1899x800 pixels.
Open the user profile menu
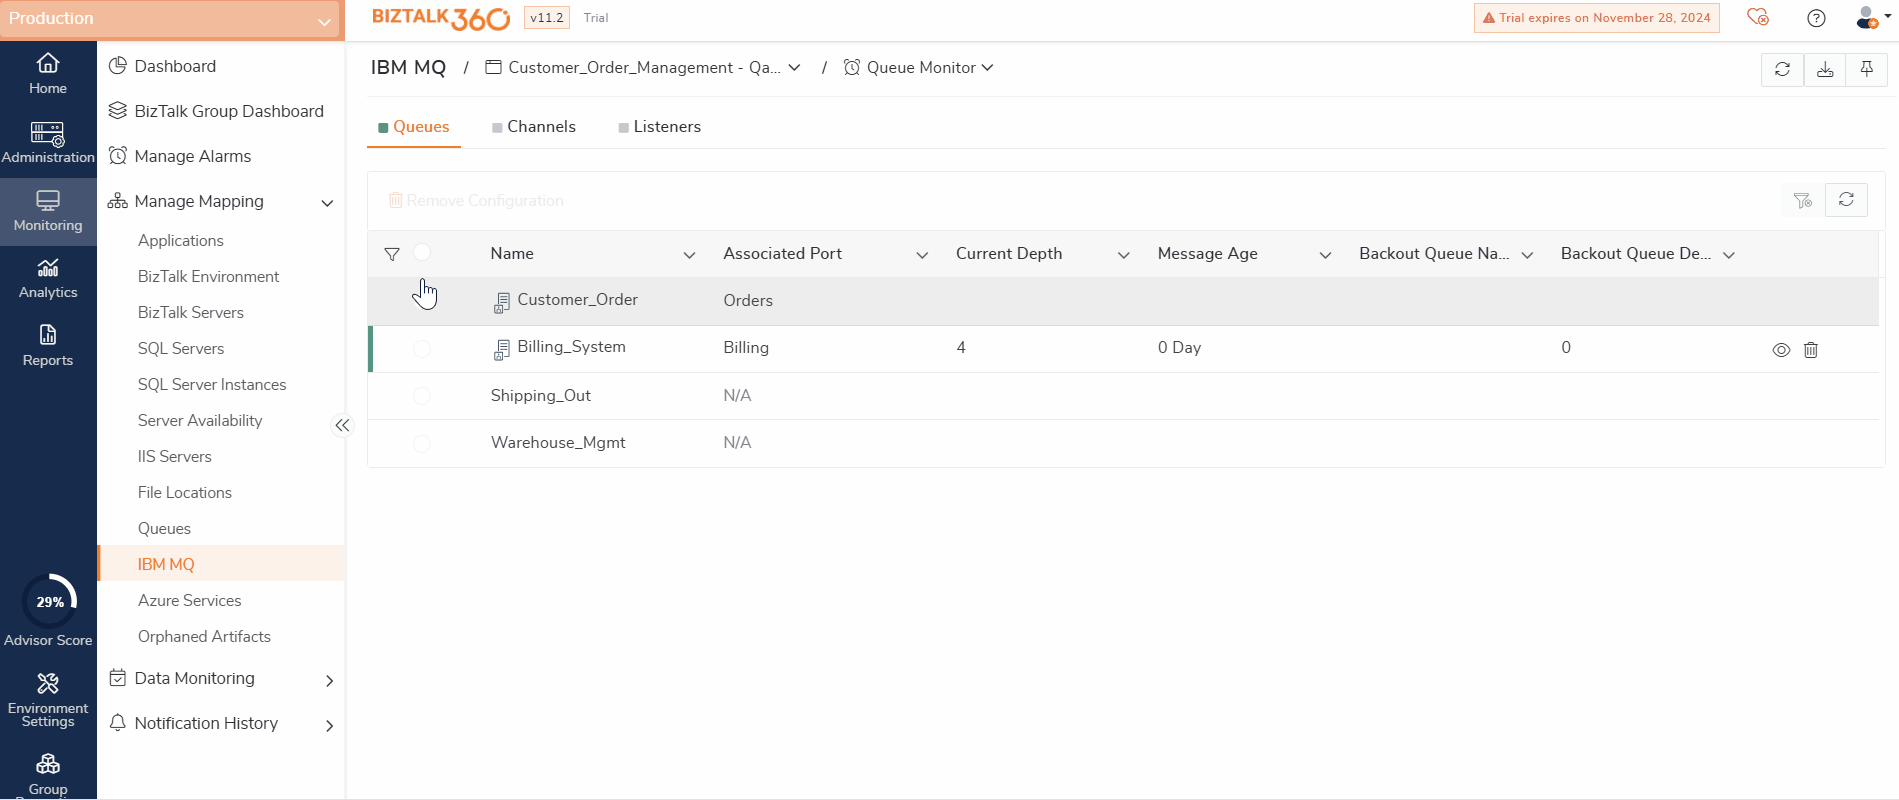pyautogui.click(x=1871, y=18)
